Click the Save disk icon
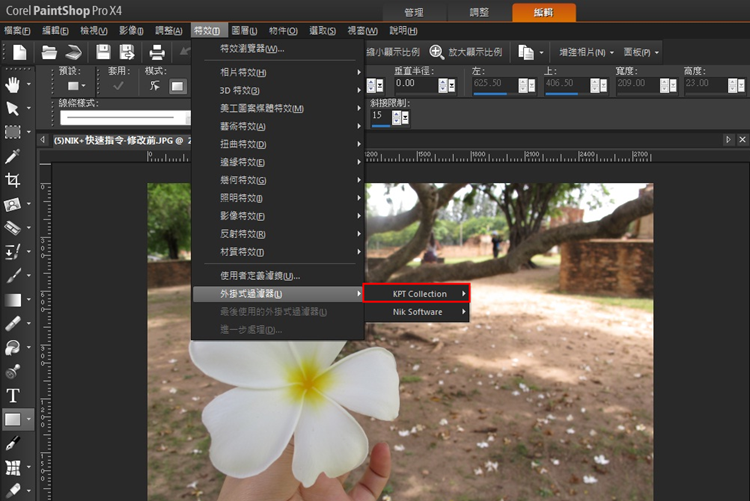The width and height of the screenshot is (750, 501). click(103, 52)
